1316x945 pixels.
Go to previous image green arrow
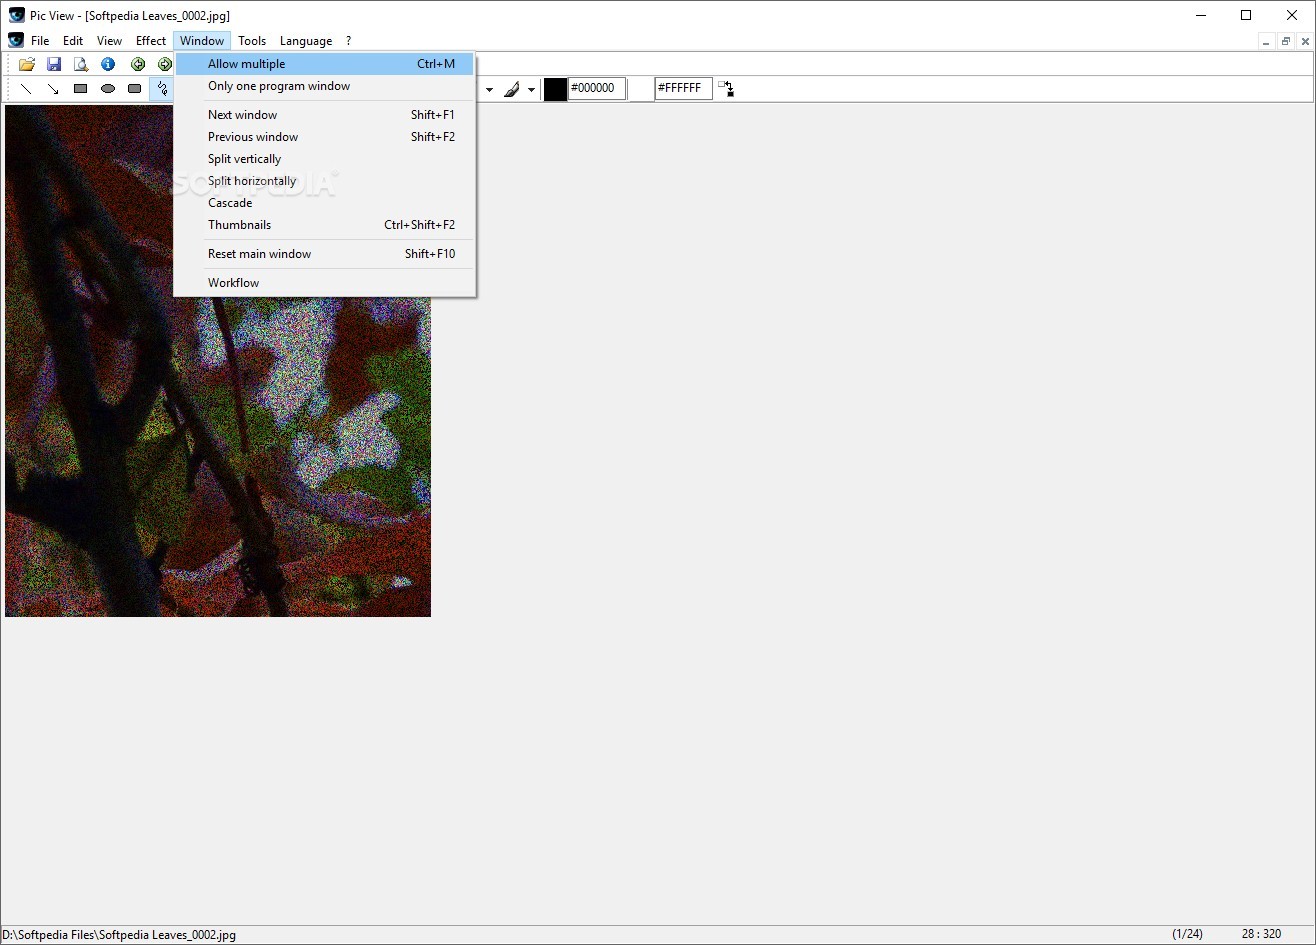point(138,64)
